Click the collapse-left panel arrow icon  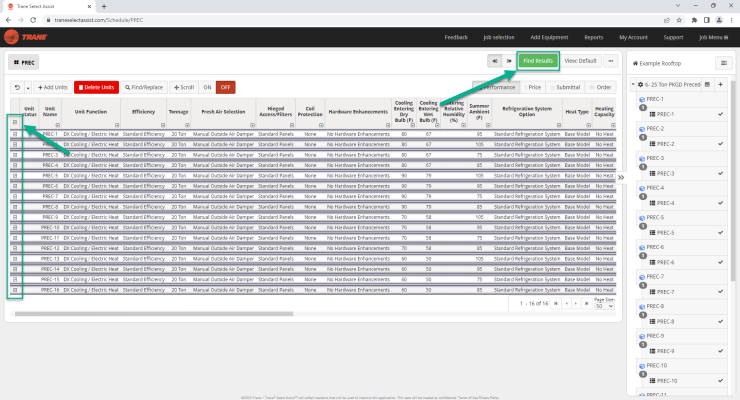point(495,61)
